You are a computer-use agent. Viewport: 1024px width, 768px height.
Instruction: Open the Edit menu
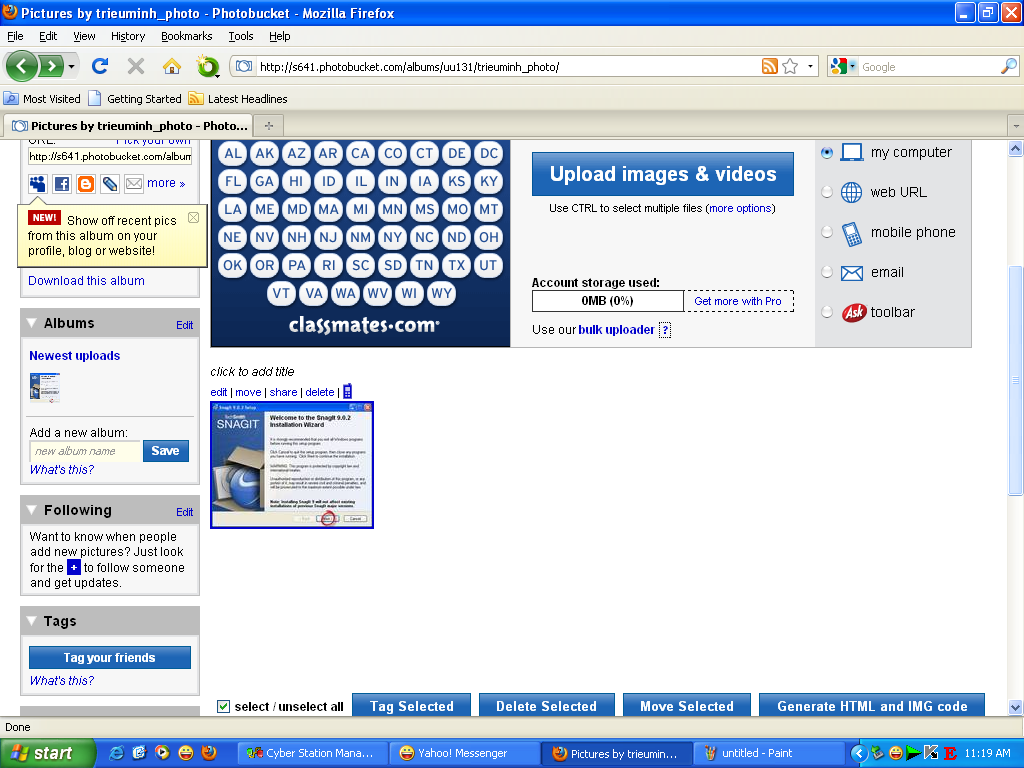pos(48,36)
